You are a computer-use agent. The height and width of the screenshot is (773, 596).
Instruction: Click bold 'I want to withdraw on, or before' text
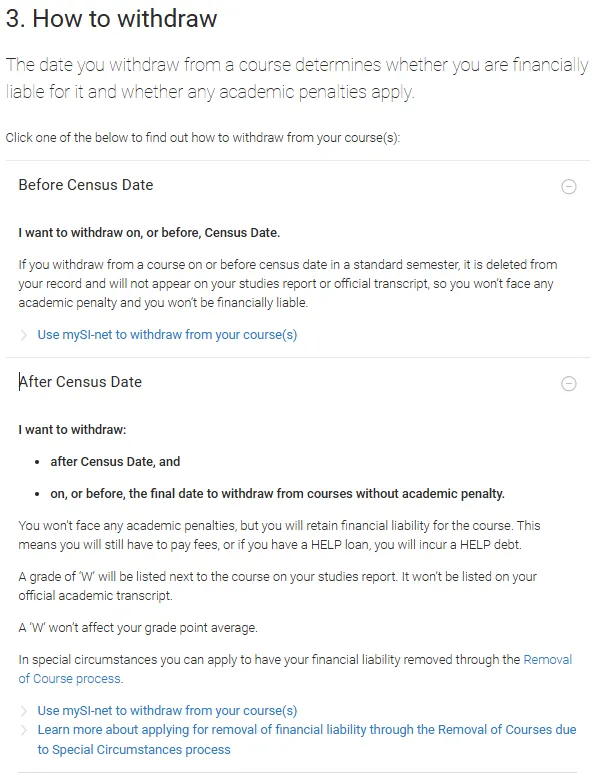149,233
